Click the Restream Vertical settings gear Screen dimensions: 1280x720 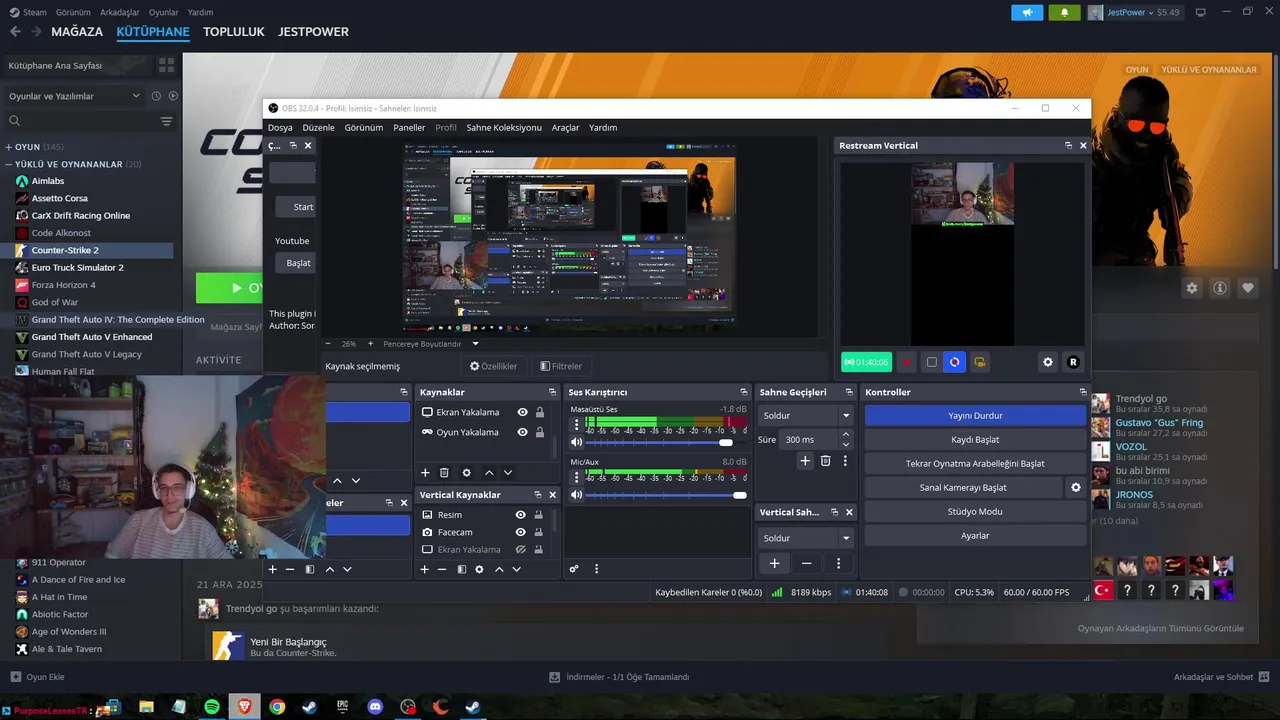(1048, 362)
